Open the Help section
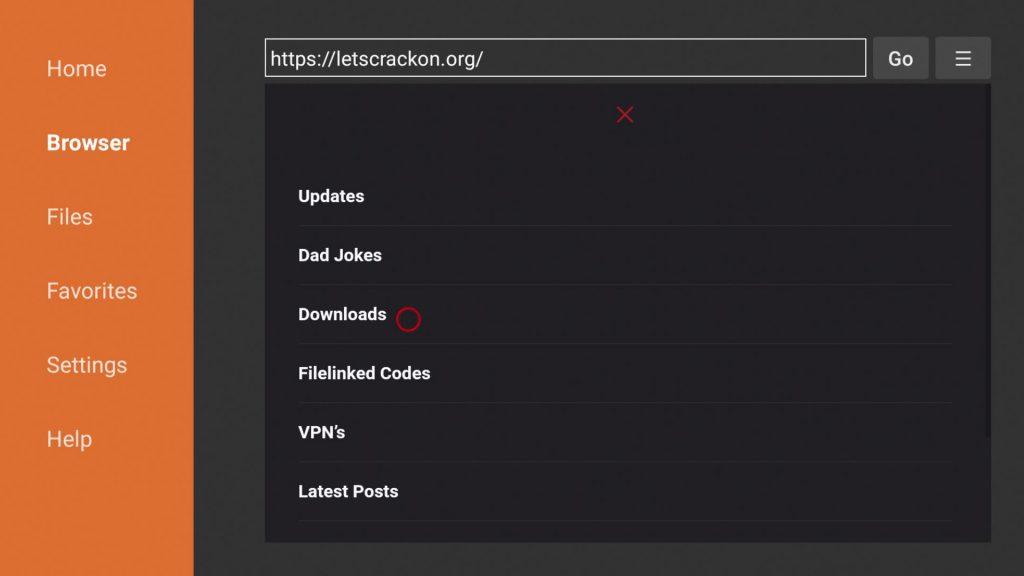 (69, 439)
